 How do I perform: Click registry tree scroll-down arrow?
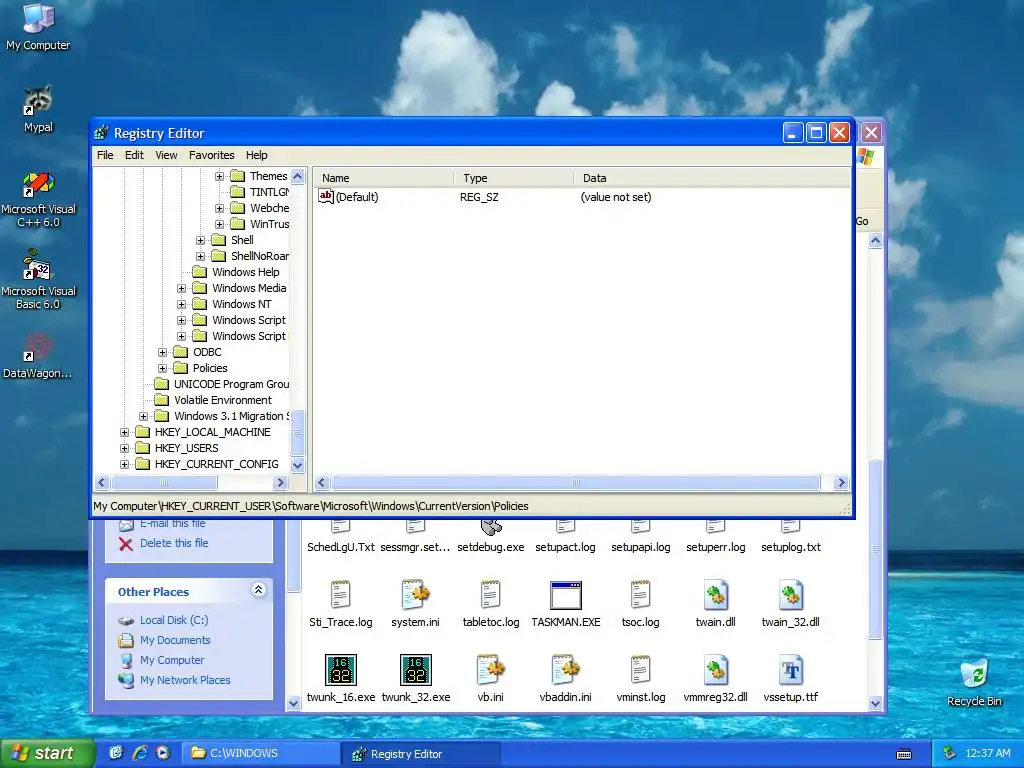point(298,465)
